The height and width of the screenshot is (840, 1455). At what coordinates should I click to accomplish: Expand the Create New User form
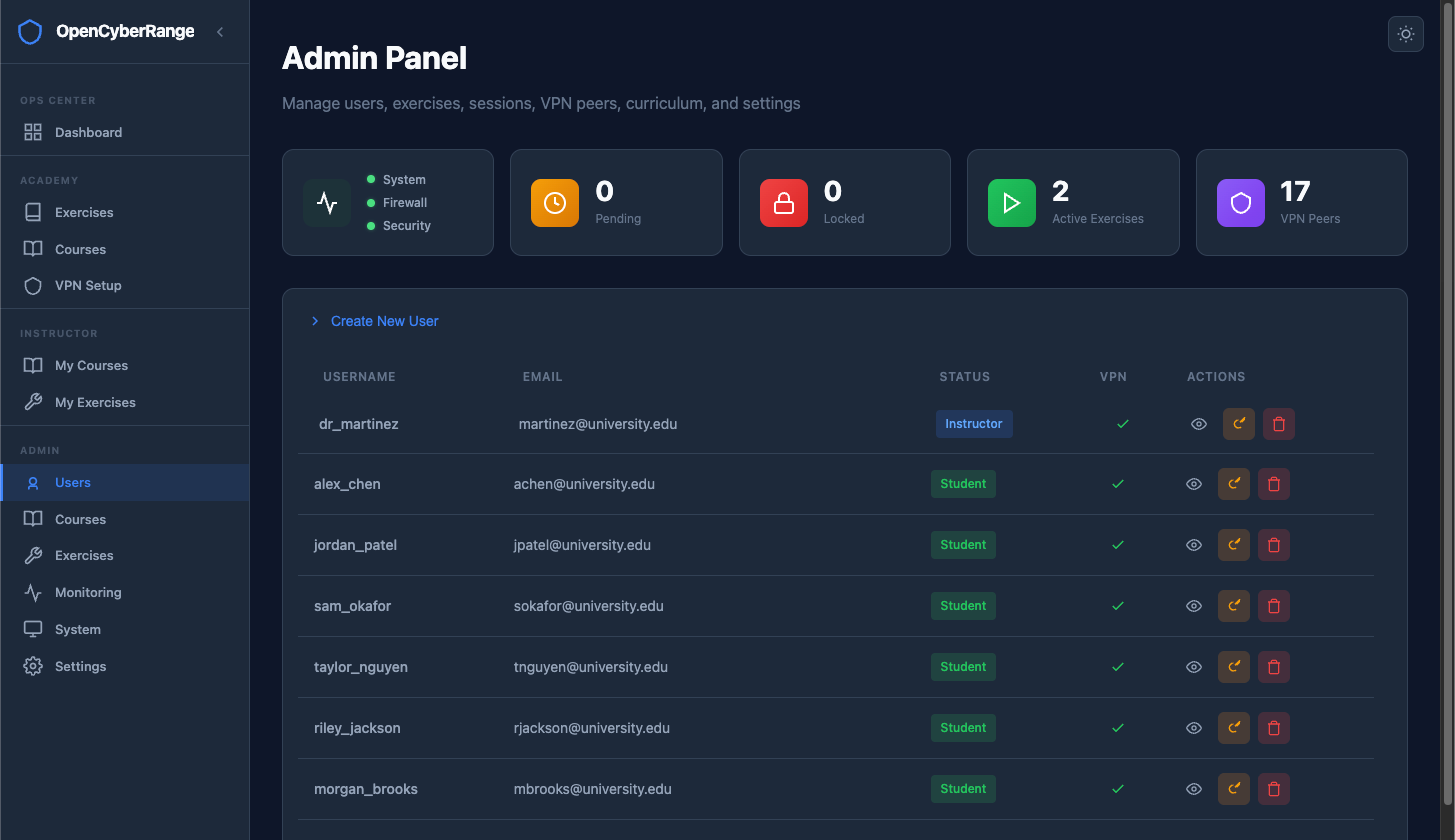(384, 321)
